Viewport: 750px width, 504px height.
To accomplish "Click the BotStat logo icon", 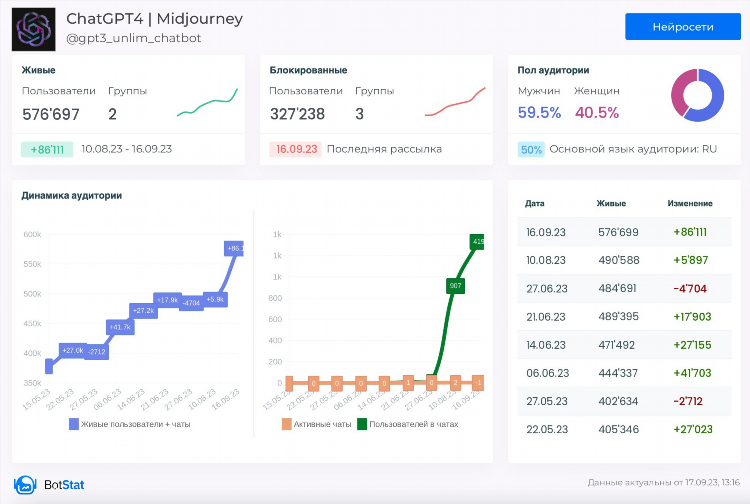I will click(x=25, y=484).
